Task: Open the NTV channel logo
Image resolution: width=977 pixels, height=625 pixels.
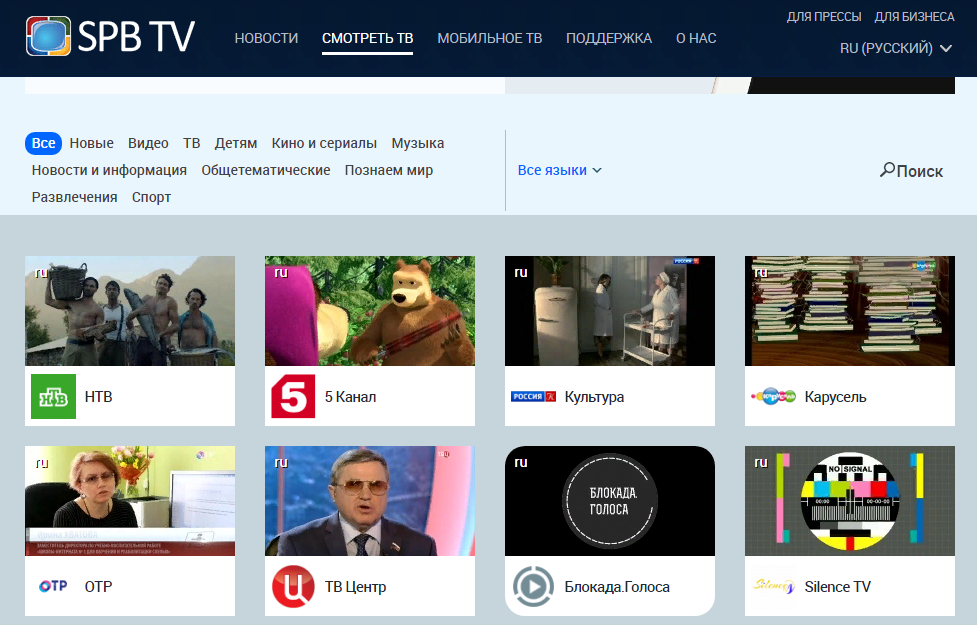Action: (x=53, y=396)
